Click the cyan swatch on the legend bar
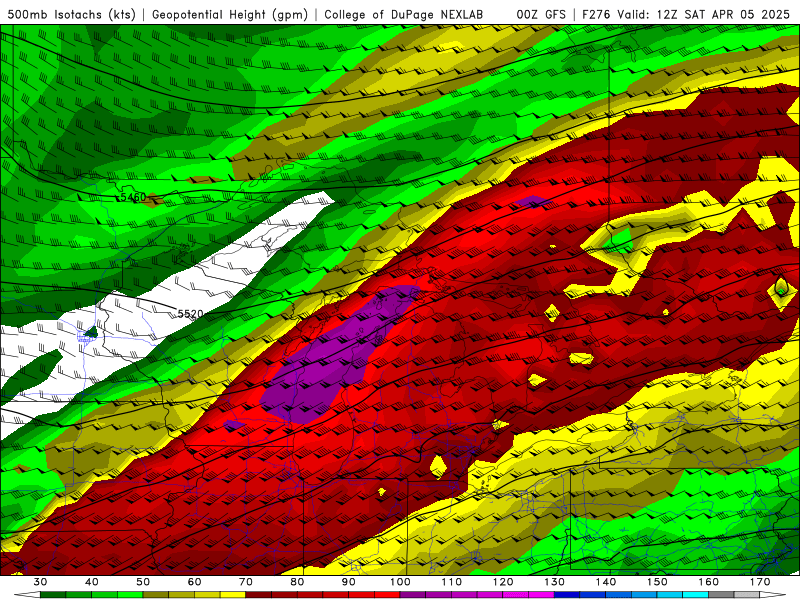 pos(695,595)
